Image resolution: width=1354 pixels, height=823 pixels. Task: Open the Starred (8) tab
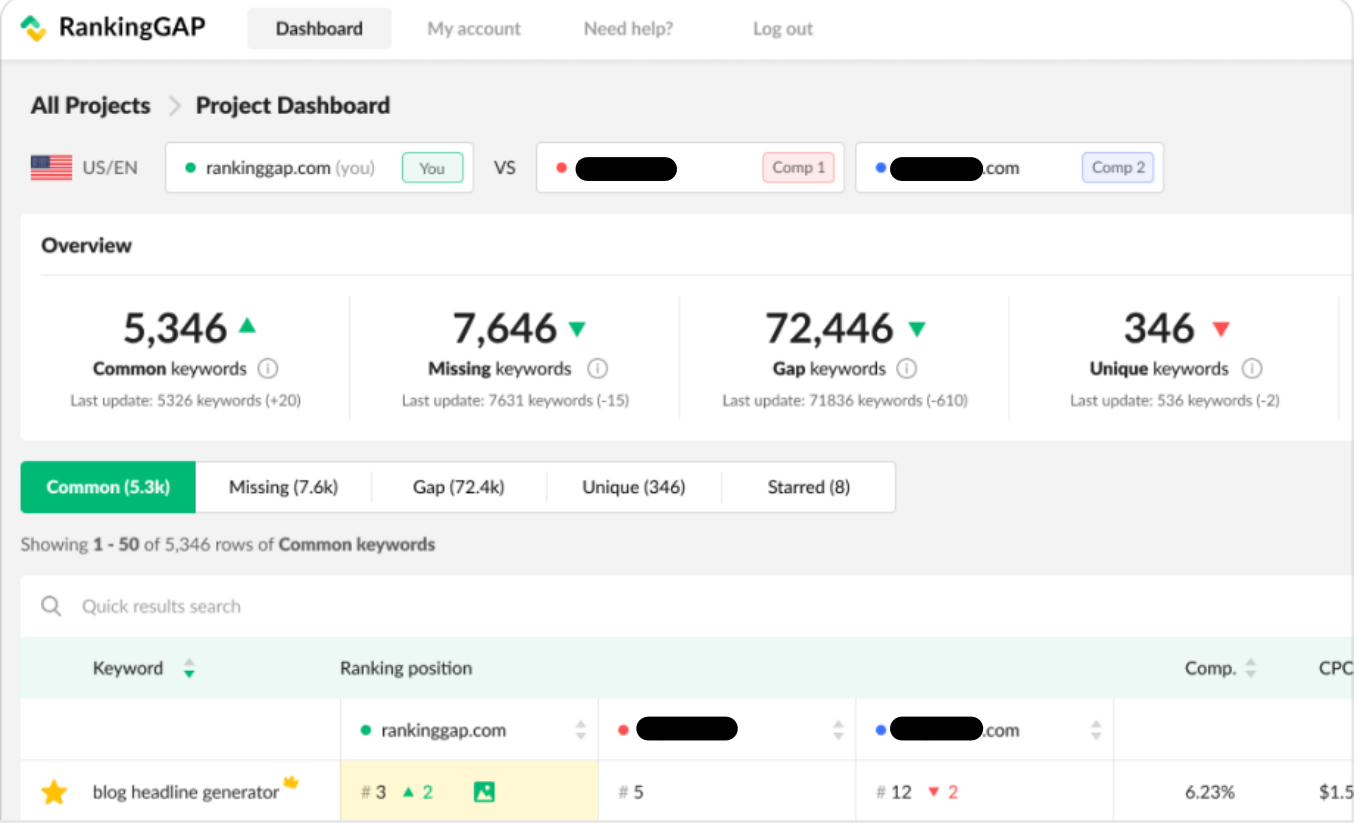(808, 487)
